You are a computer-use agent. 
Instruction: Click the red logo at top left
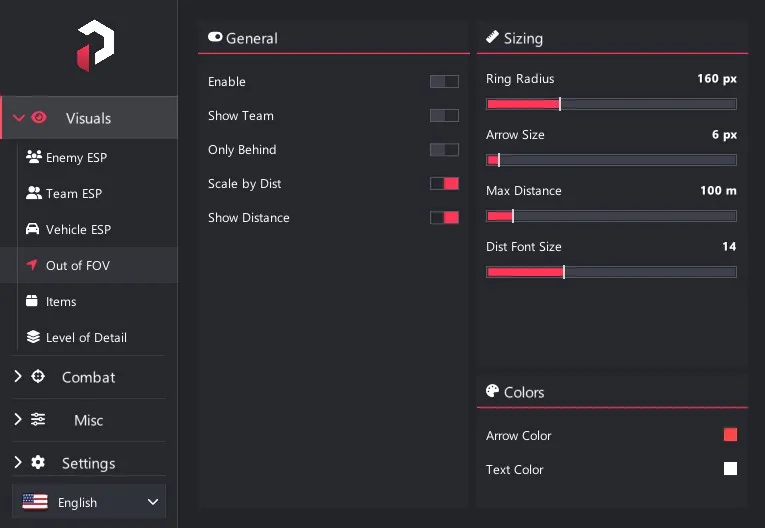point(96,46)
